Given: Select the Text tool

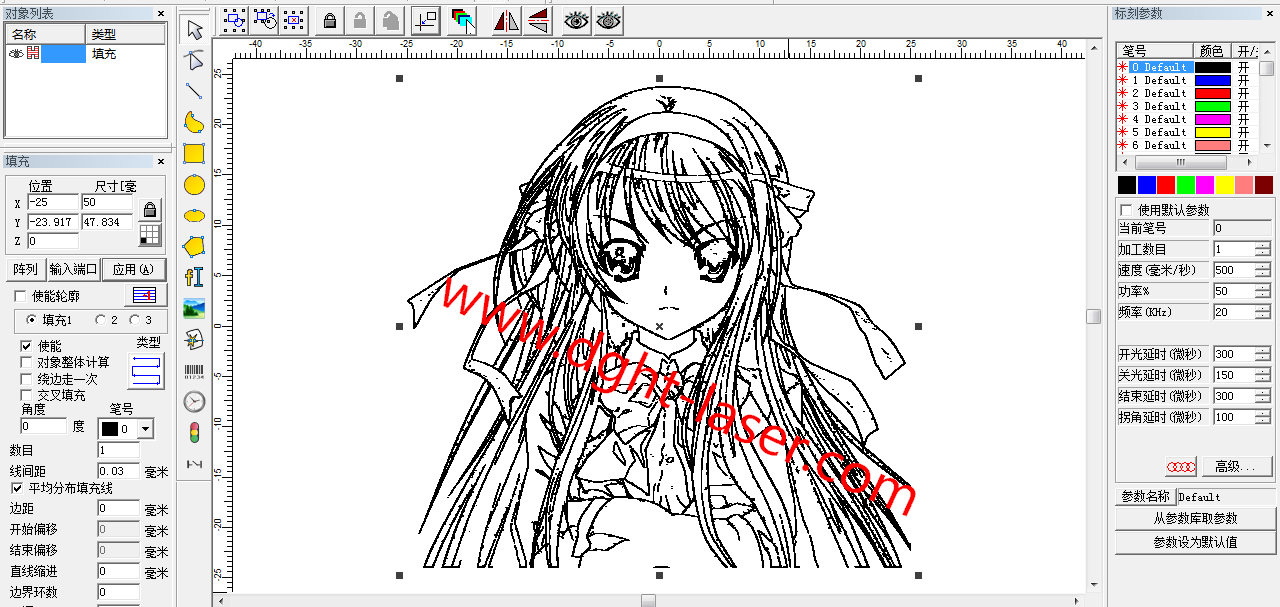Looking at the screenshot, I should pyautogui.click(x=194, y=277).
